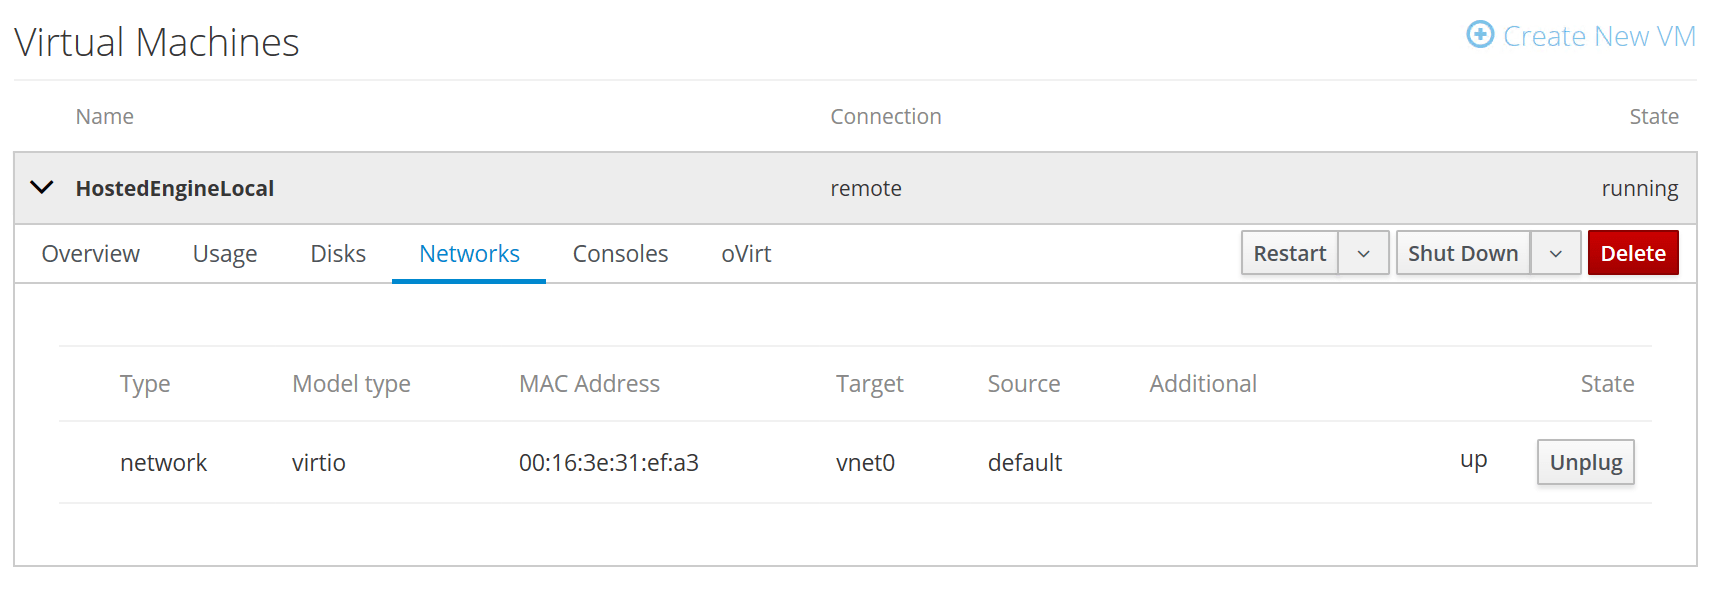
Task: Click the Connection column header
Action: click(x=885, y=117)
